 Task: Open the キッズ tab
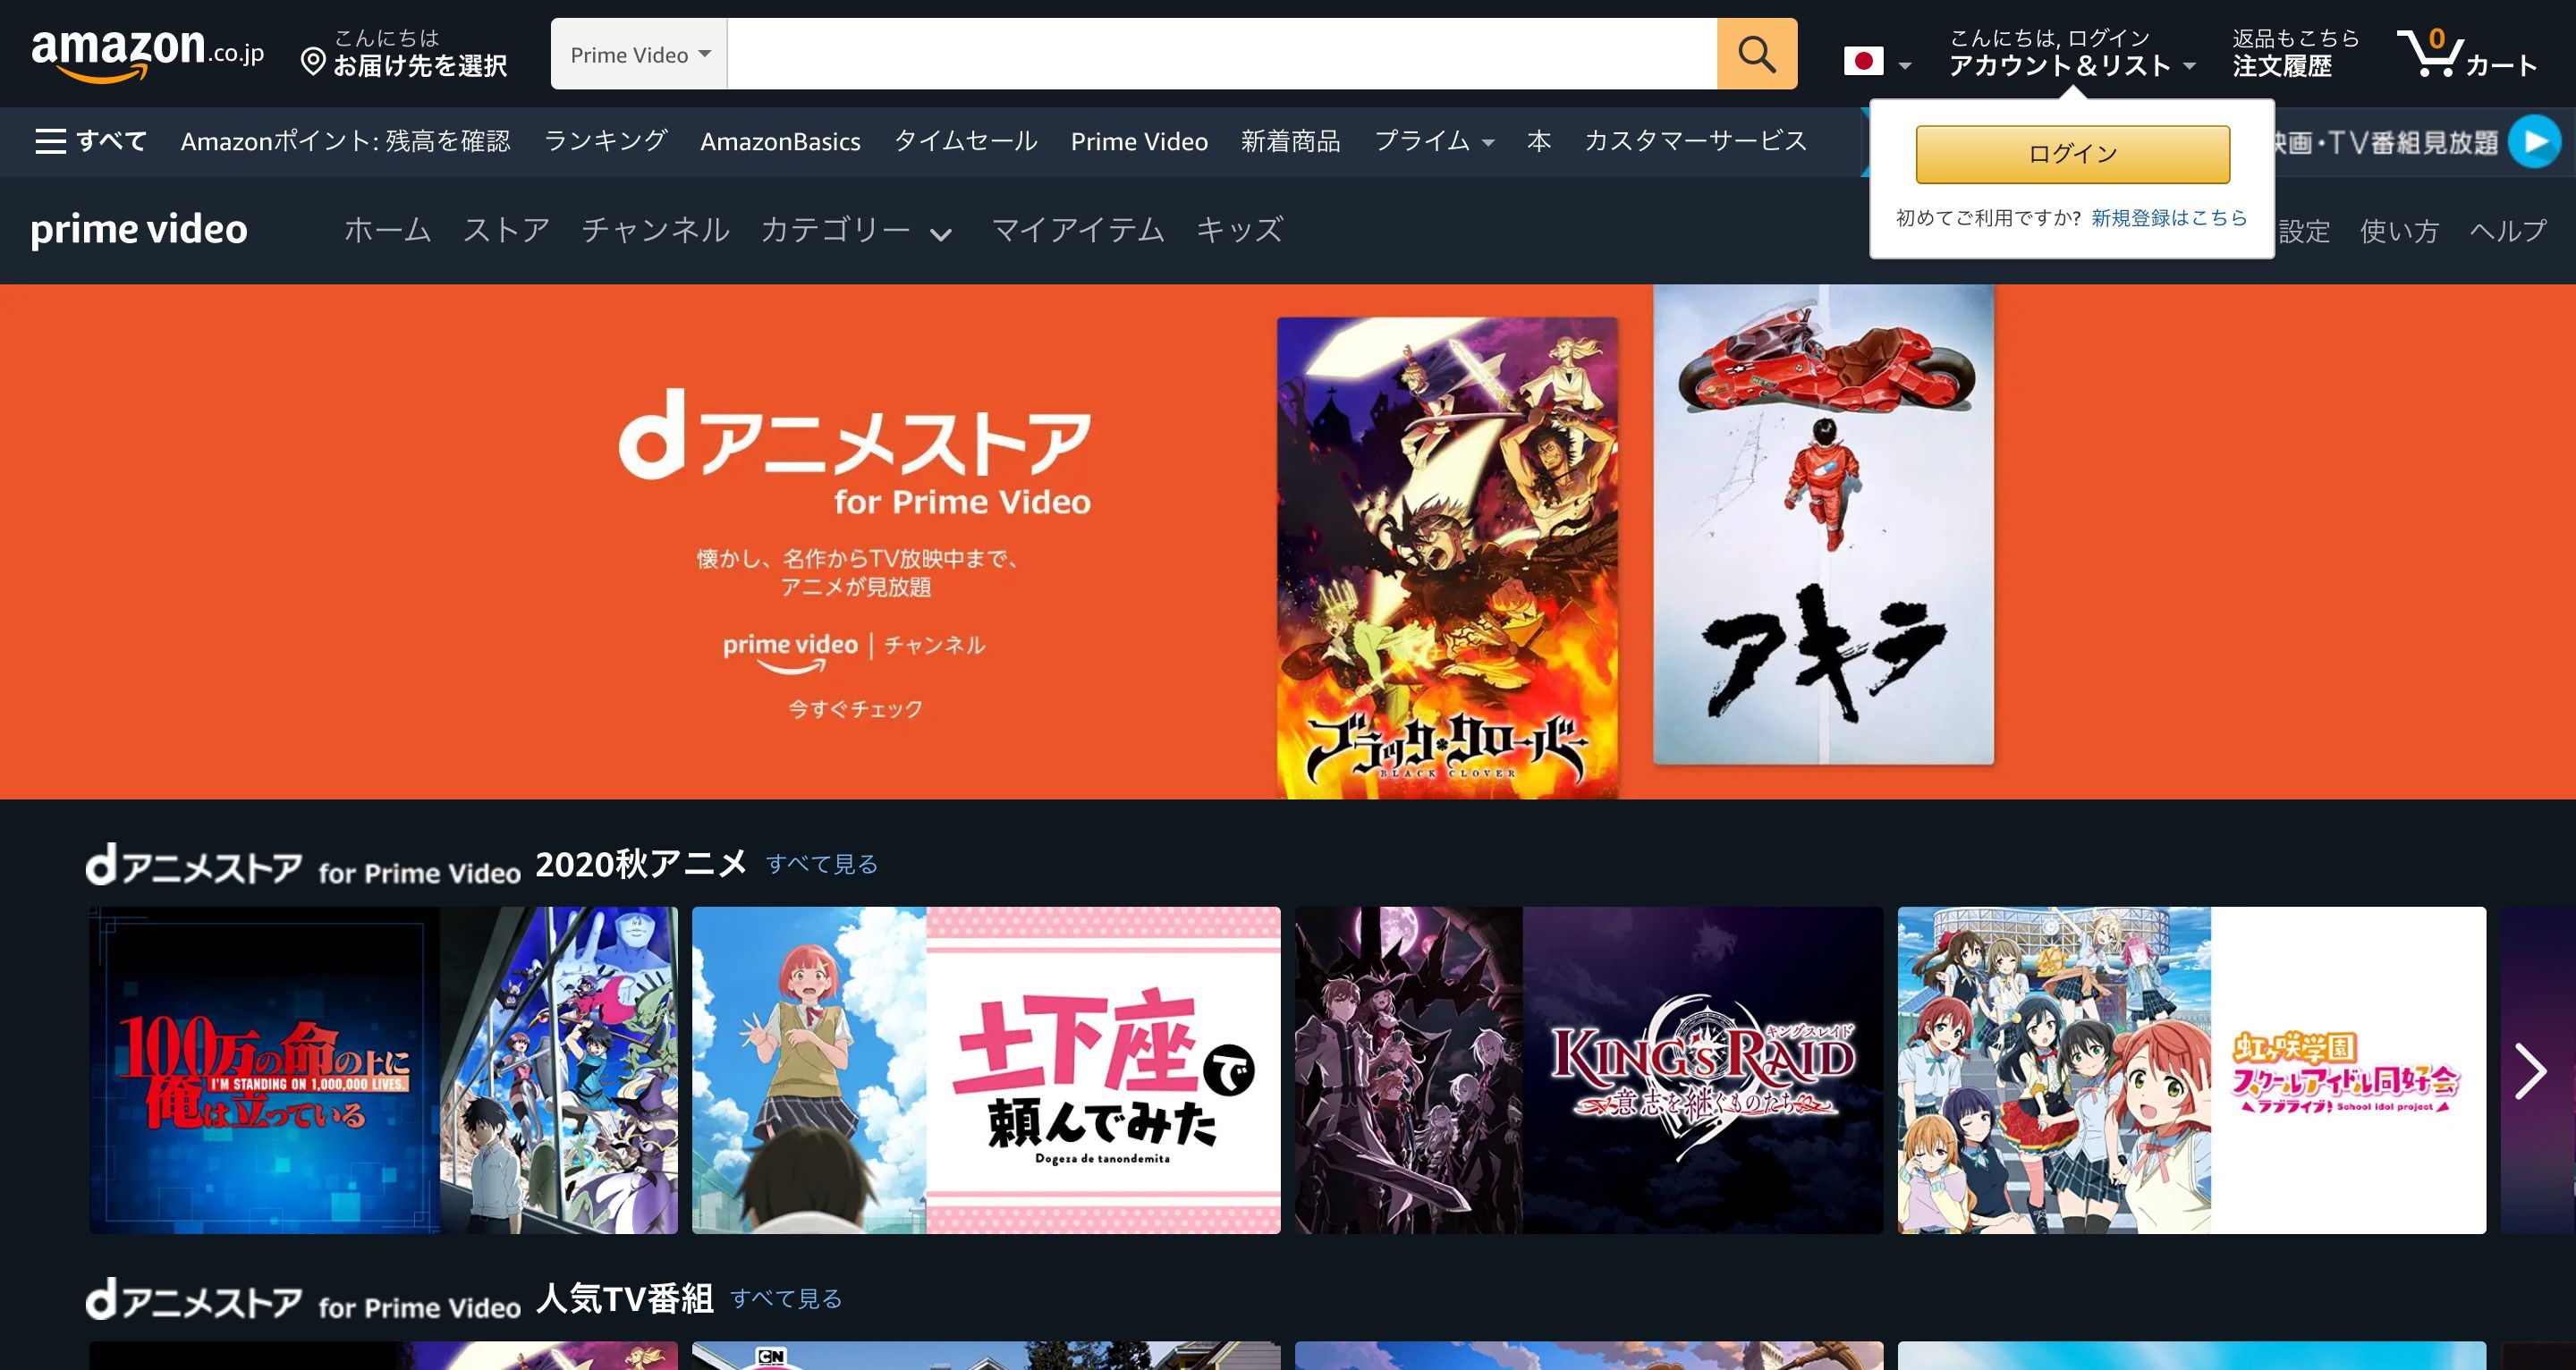1239,230
